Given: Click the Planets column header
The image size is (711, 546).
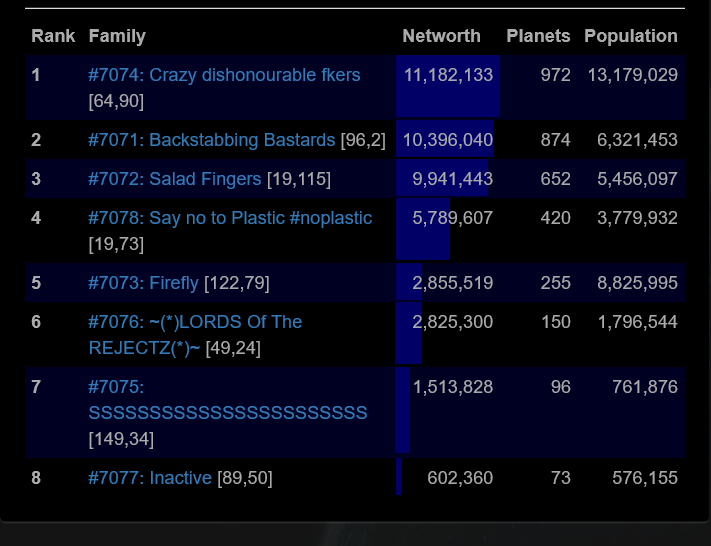Looking at the screenshot, I should [x=538, y=36].
